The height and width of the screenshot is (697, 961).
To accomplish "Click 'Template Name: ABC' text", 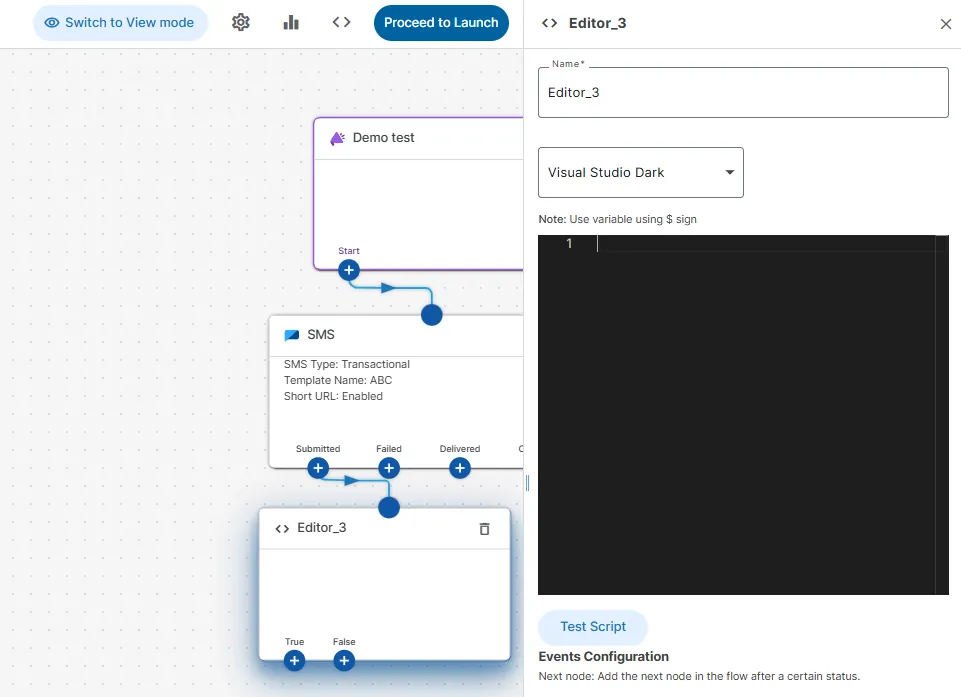I will [x=338, y=380].
